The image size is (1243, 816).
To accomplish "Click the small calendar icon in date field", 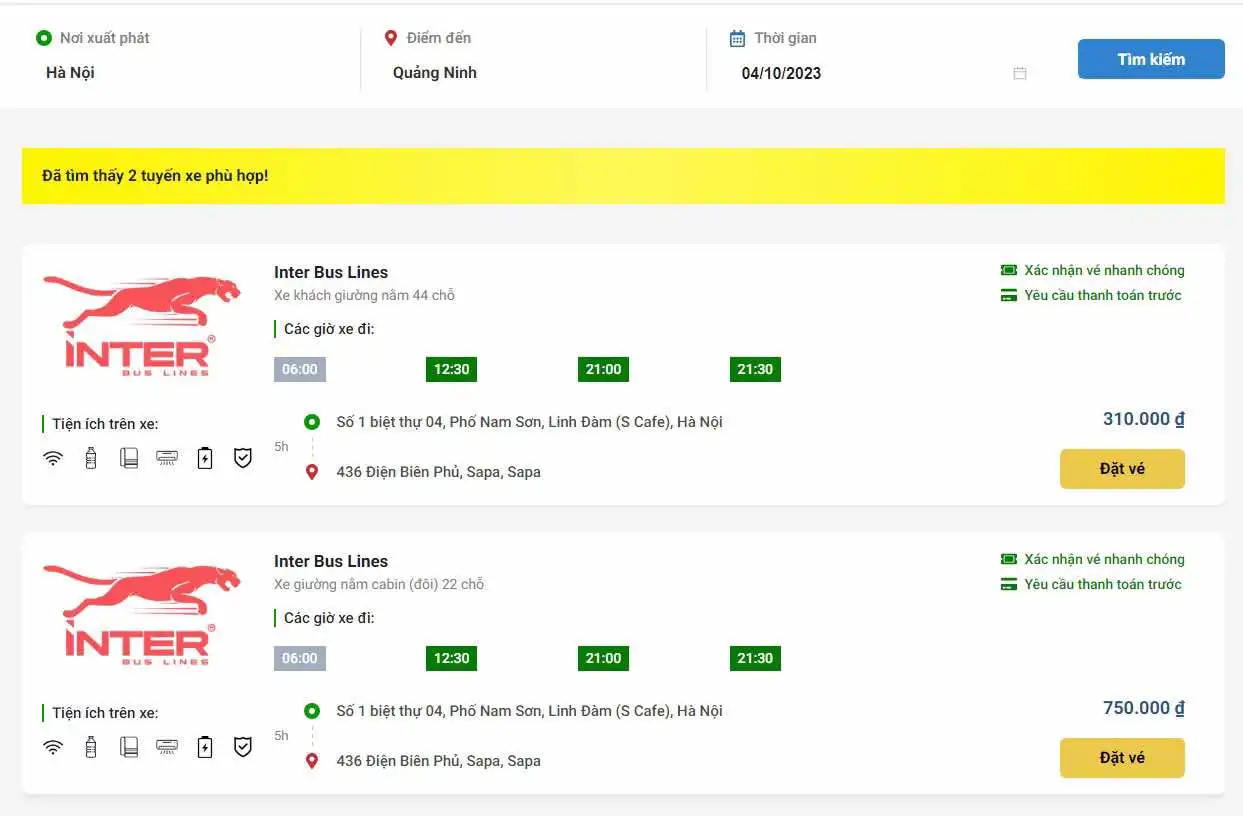I will pos(1019,73).
